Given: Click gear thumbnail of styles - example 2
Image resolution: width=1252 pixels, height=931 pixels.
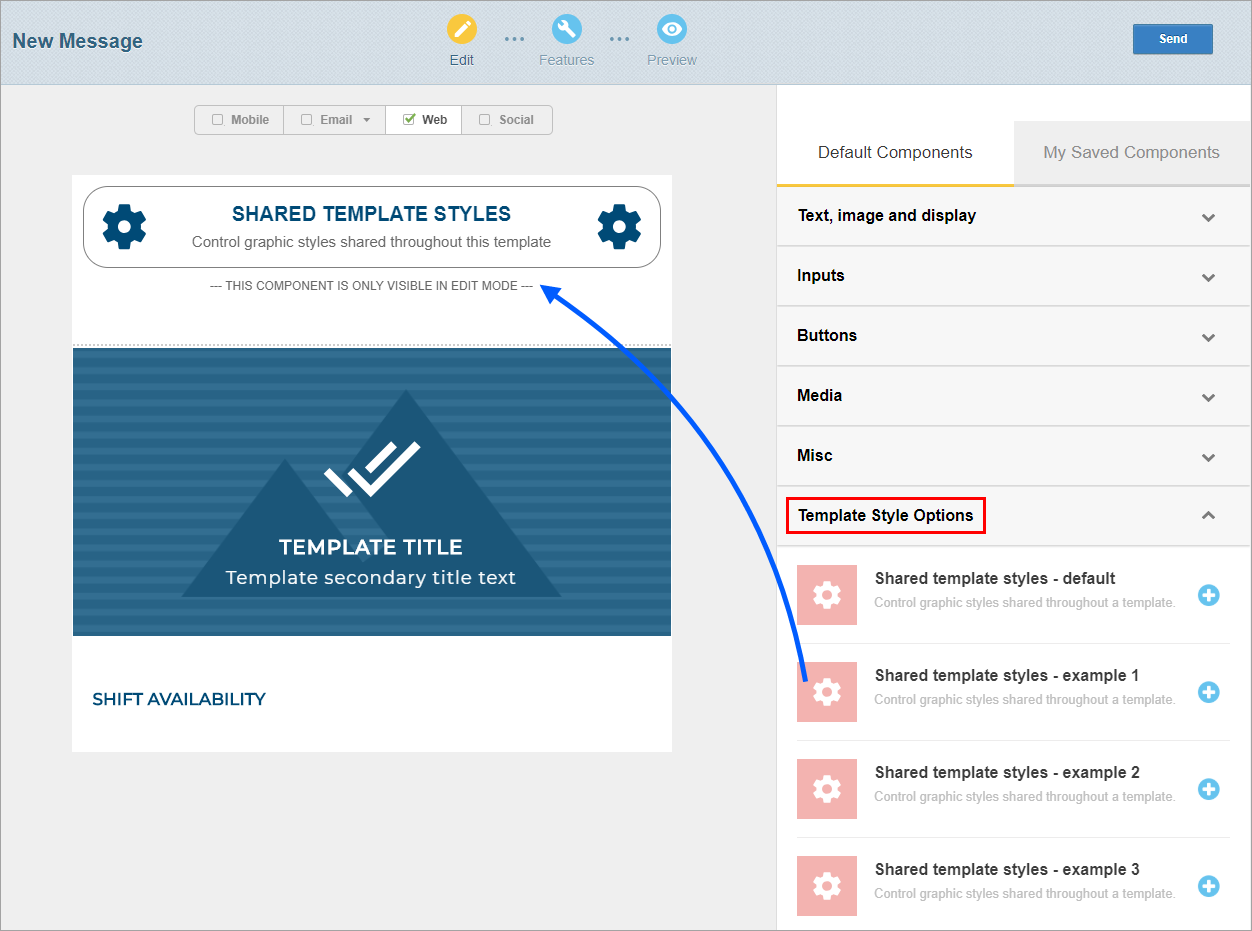Looking at the screenshot, I should pos(827,789).
